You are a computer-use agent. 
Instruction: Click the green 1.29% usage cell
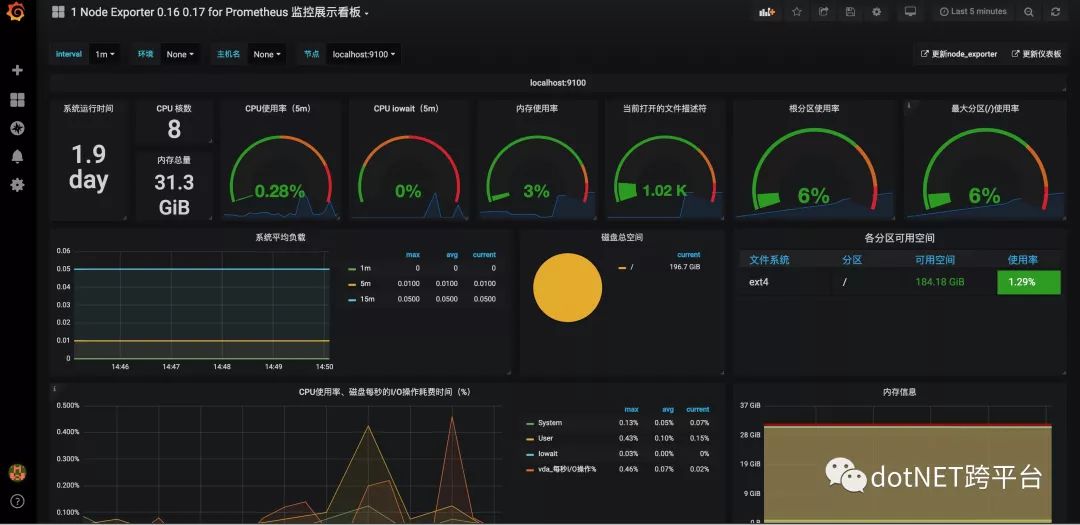point(1028,282)
